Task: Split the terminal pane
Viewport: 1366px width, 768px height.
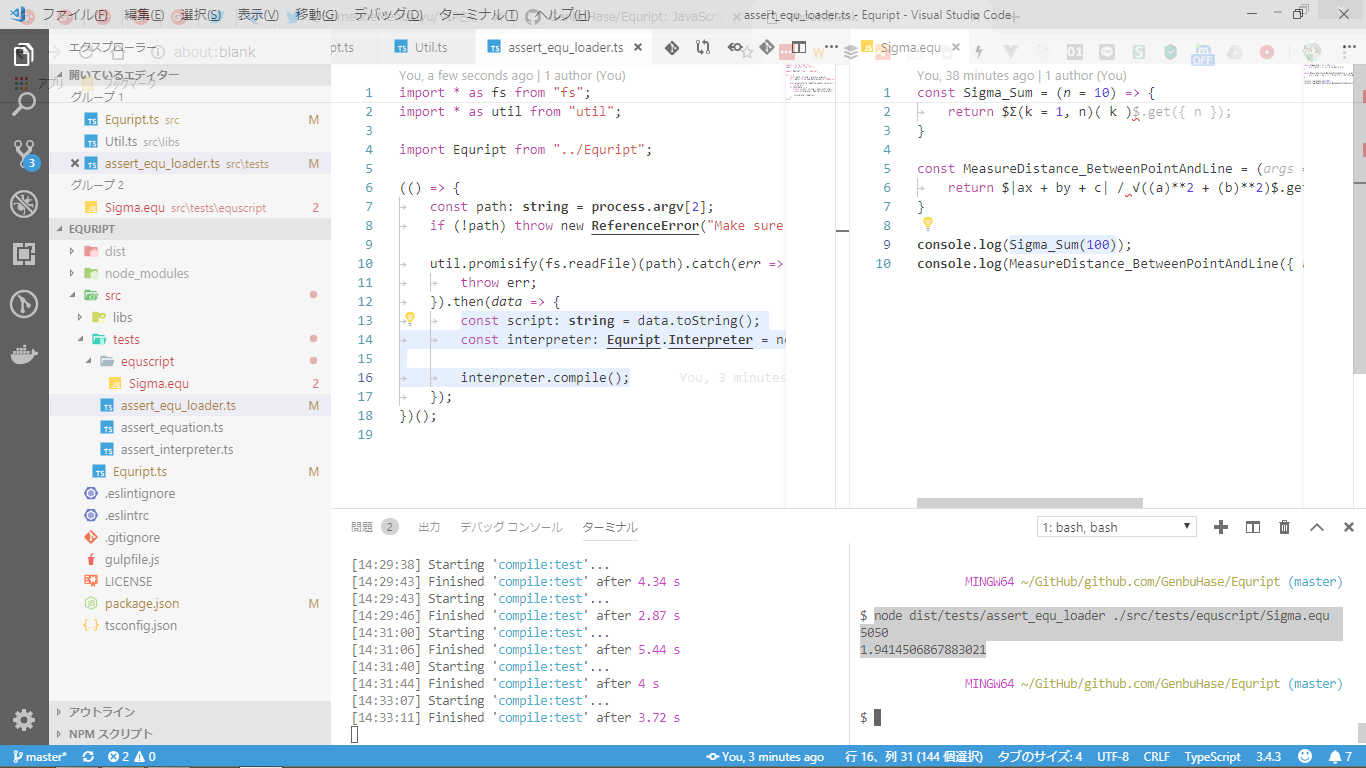Action: pyautogui.click(x=1252, y=527)
